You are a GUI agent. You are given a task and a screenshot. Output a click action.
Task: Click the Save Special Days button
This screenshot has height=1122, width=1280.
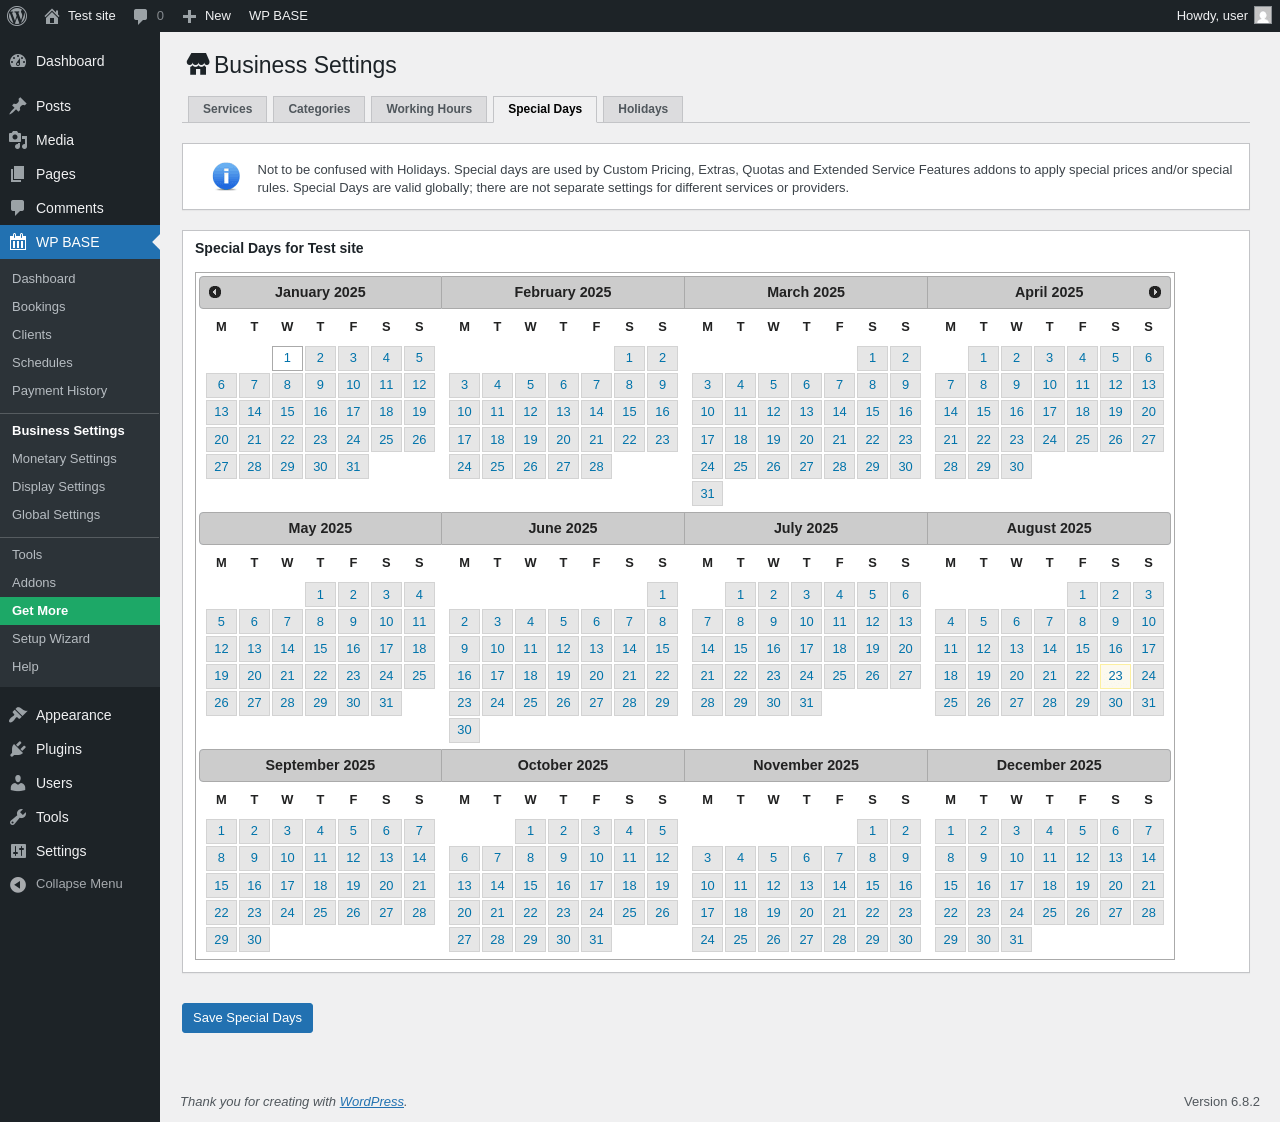[x=247, y=1018]
